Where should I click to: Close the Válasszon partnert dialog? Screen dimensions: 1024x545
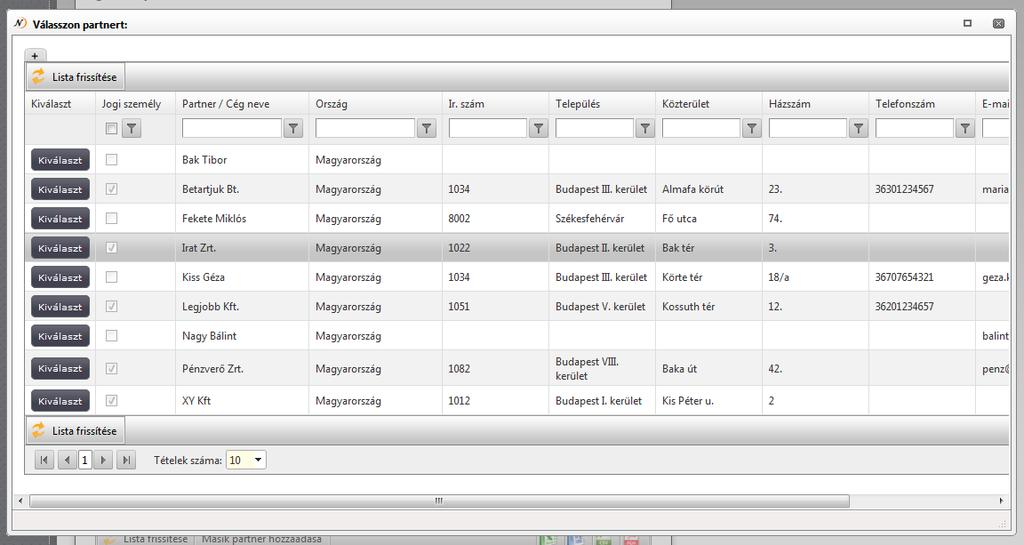point(999,23)
